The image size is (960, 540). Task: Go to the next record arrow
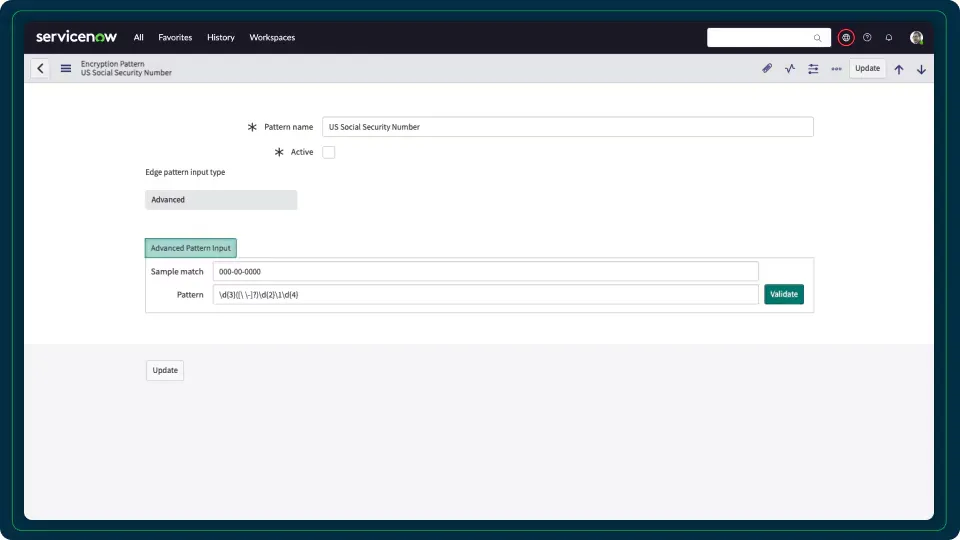pos(921,69)
